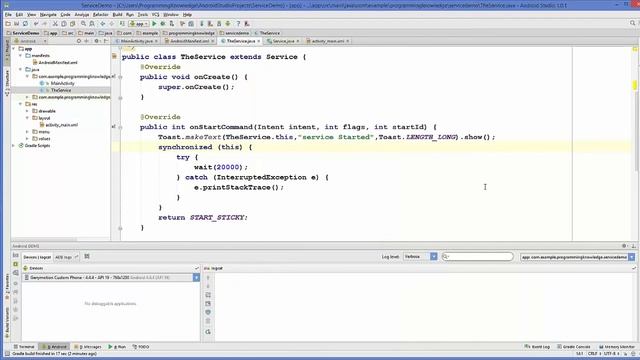Click the logcat scroll-up arrow icon
This screenshot has height=360, width=640.
click(208, 278)
